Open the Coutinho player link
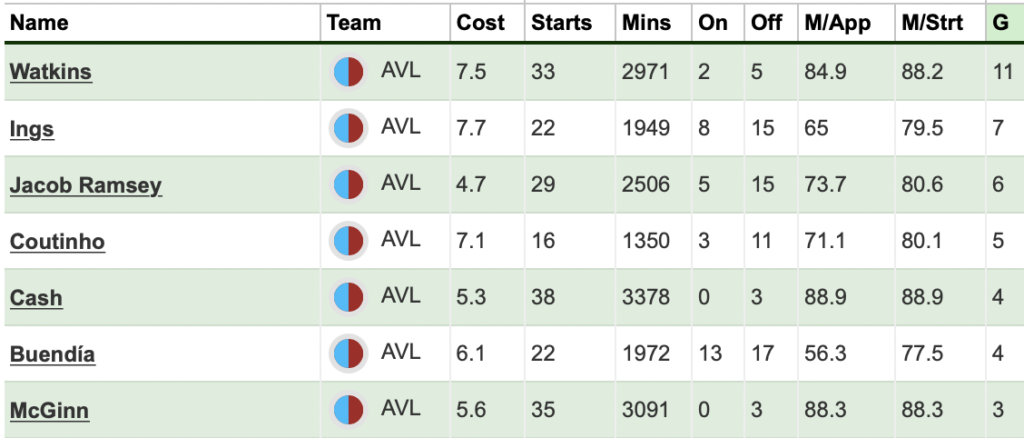The image size is (1024, 438). (x=57, y=242)
